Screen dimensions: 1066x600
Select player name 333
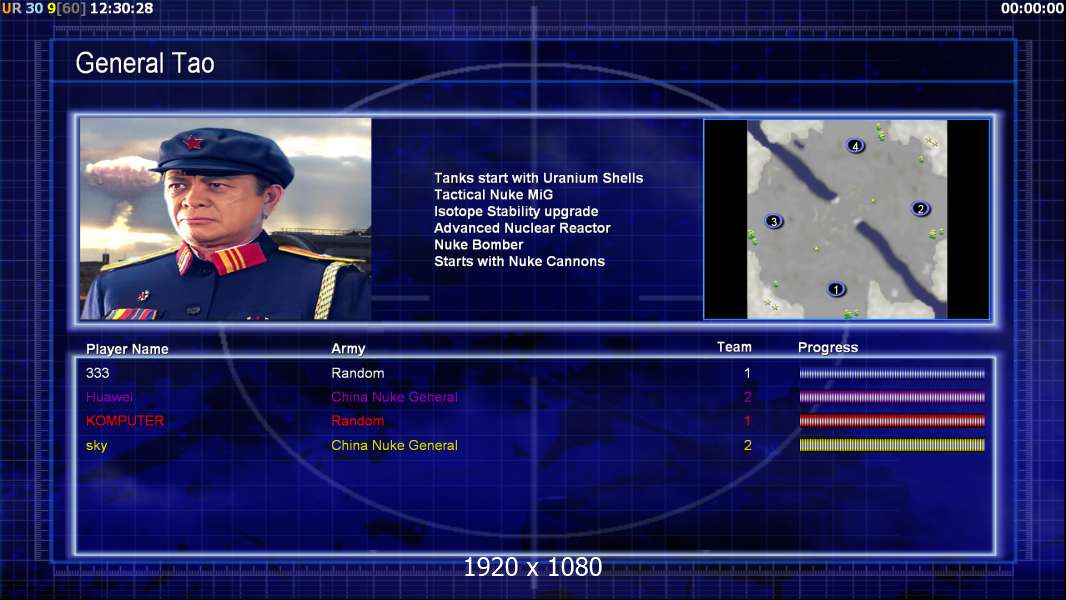pos(97,373)
